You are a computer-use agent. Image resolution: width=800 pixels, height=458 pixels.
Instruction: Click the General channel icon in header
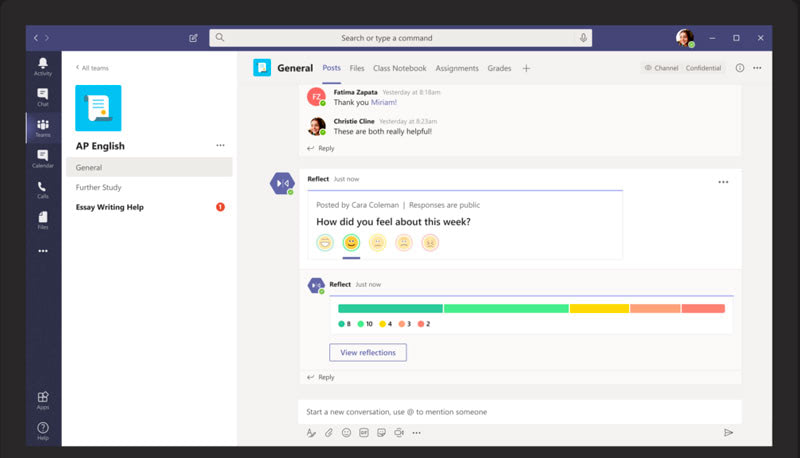coord(262,68)
